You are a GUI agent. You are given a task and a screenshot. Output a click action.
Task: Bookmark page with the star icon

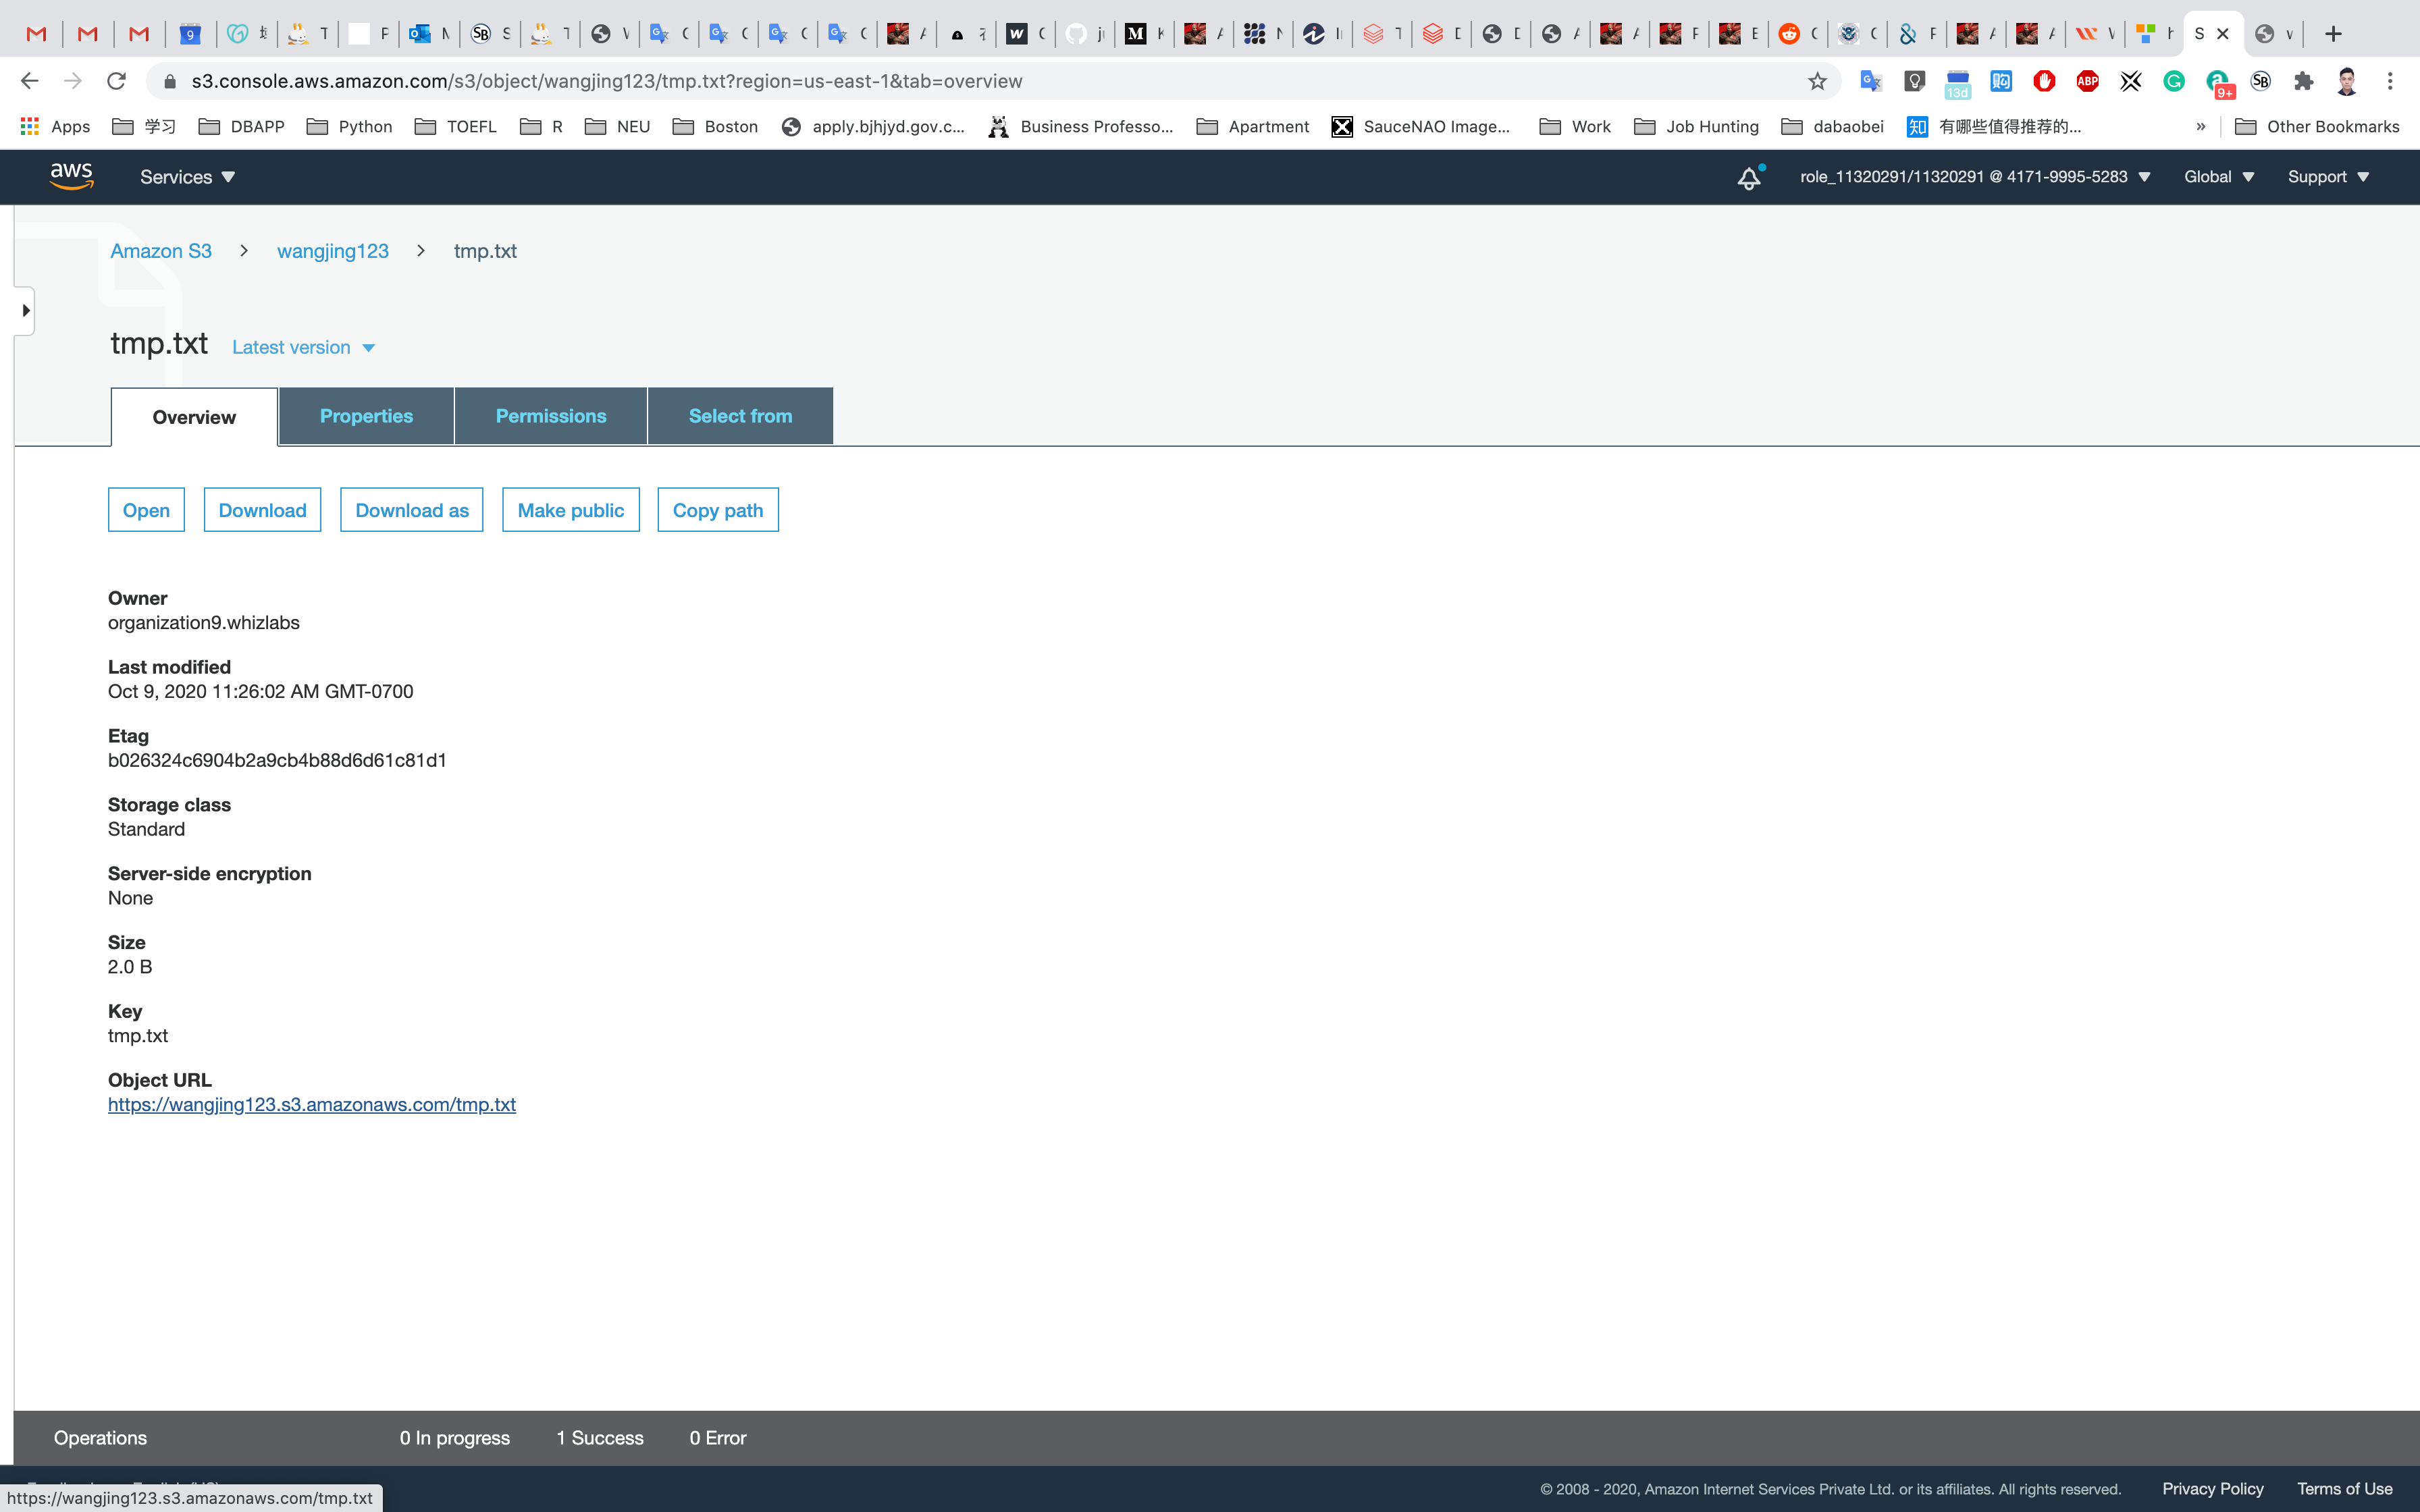pos(1817,81)
